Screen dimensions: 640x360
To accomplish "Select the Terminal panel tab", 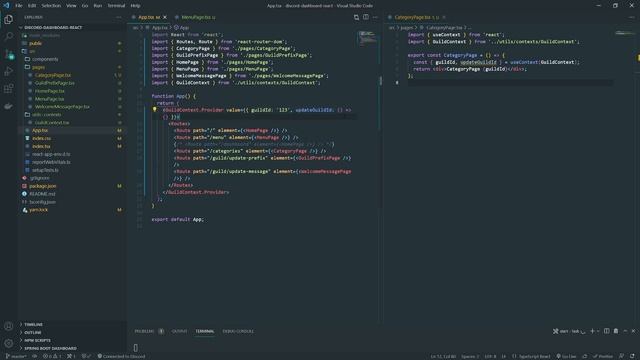I will [x=204, y=331].
